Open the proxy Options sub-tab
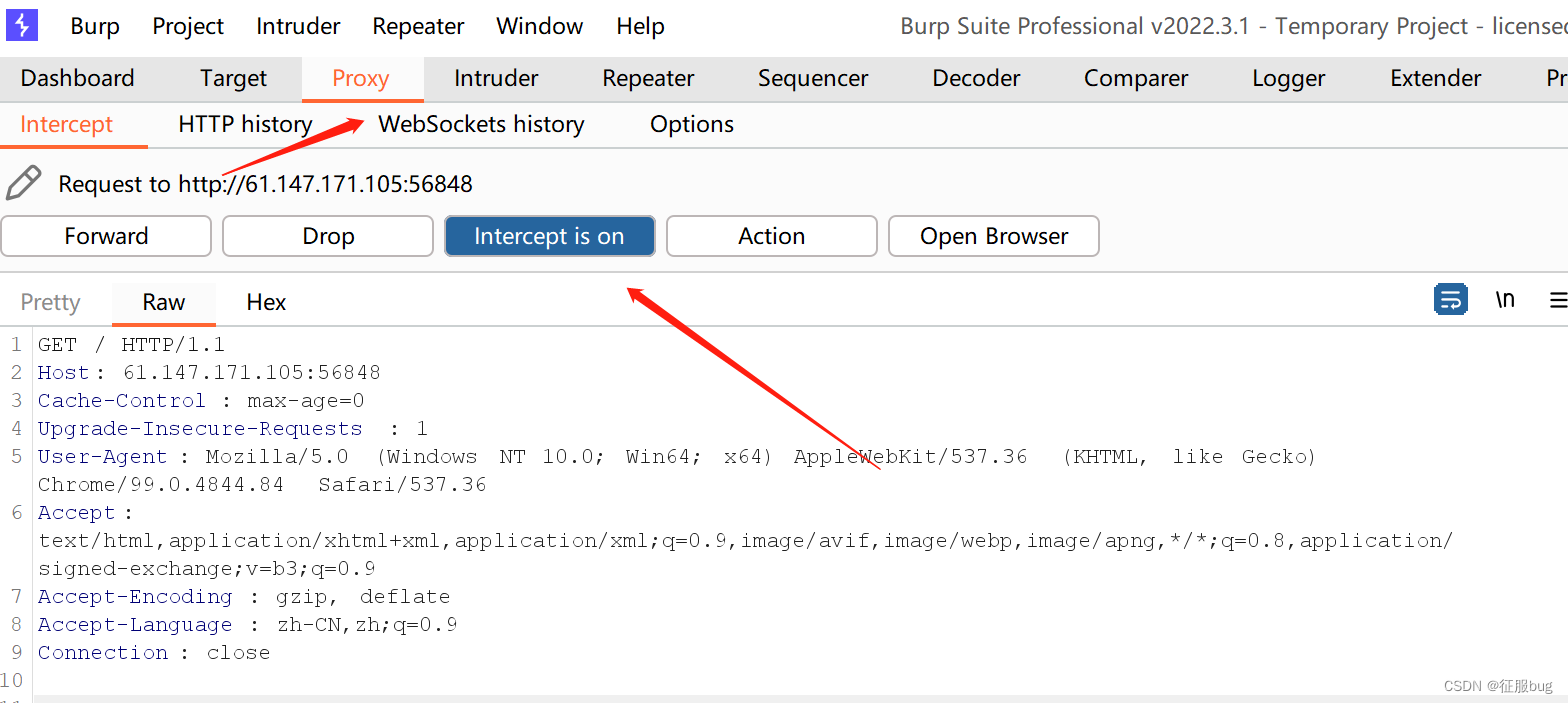 (x=692, y=125)
